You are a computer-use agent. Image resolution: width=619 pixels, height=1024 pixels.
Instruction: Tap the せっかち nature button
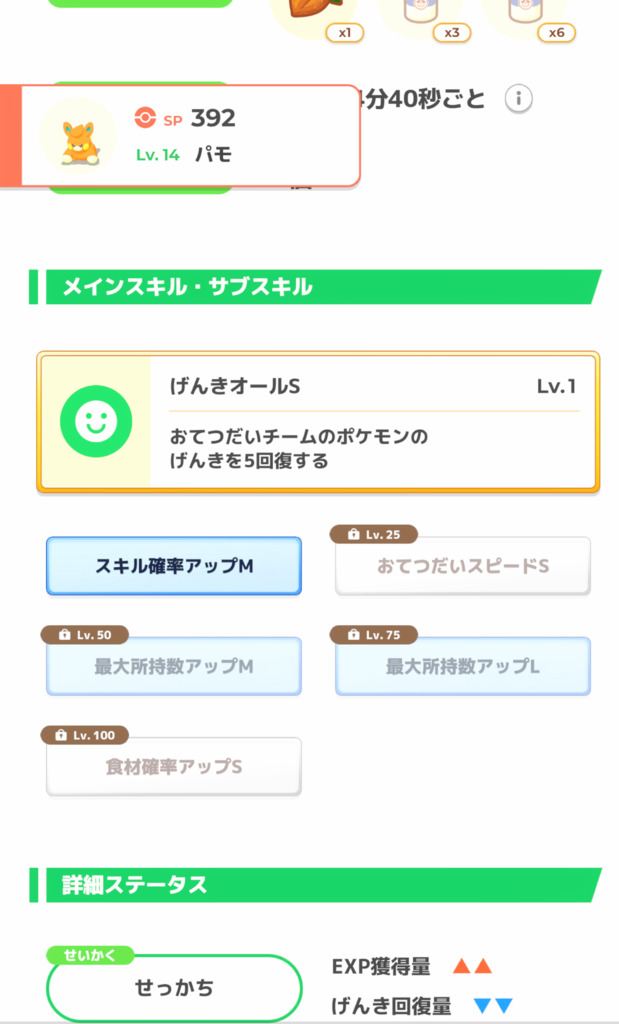pyautogui.click(x=174, y=988)
